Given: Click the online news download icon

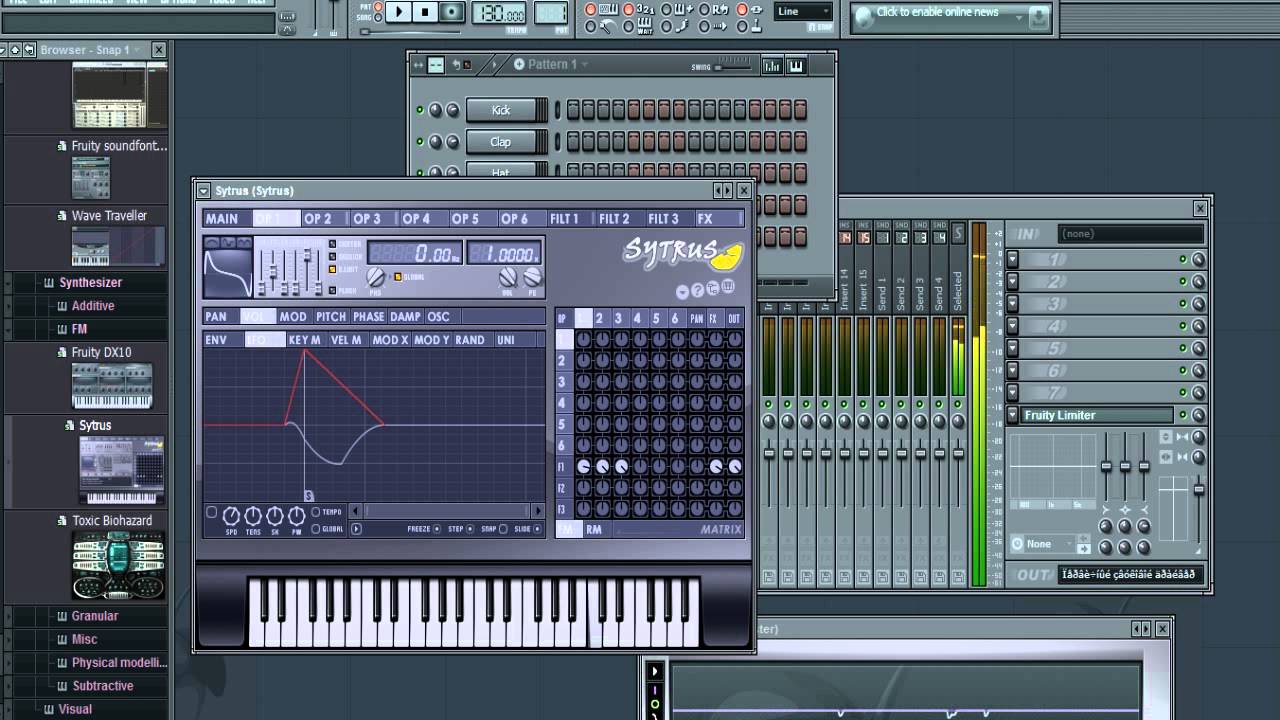Looking at the screenshot, I should tap(1039, 16).
